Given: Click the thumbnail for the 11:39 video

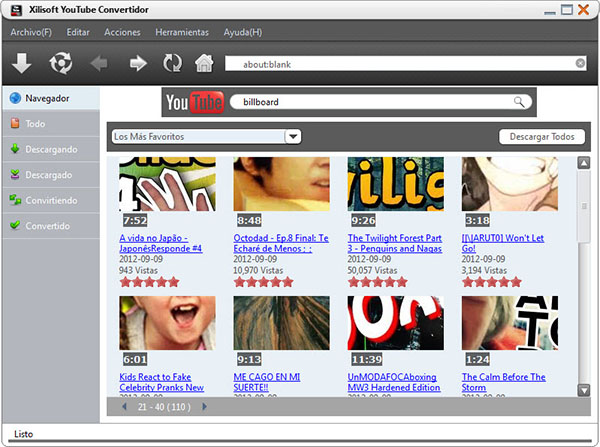Looking at the screenshot, I should 396,323.
